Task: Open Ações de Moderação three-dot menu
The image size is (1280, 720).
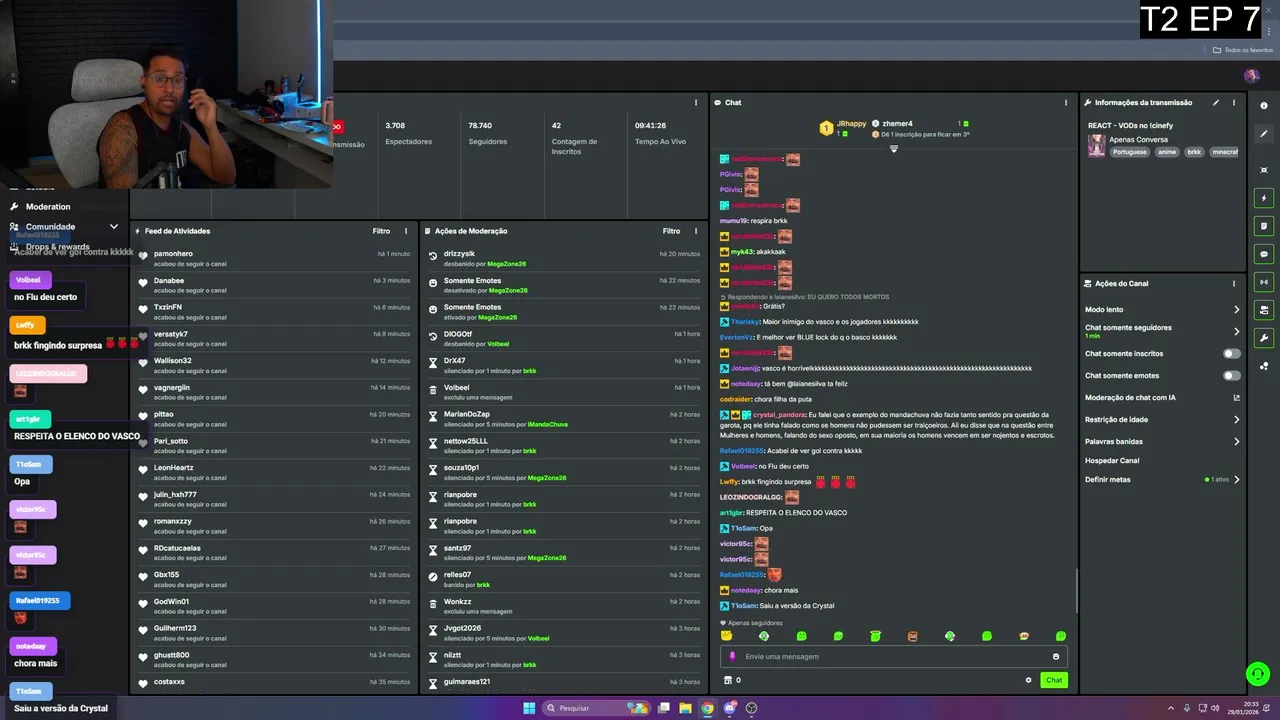Action: coord(696,231)
